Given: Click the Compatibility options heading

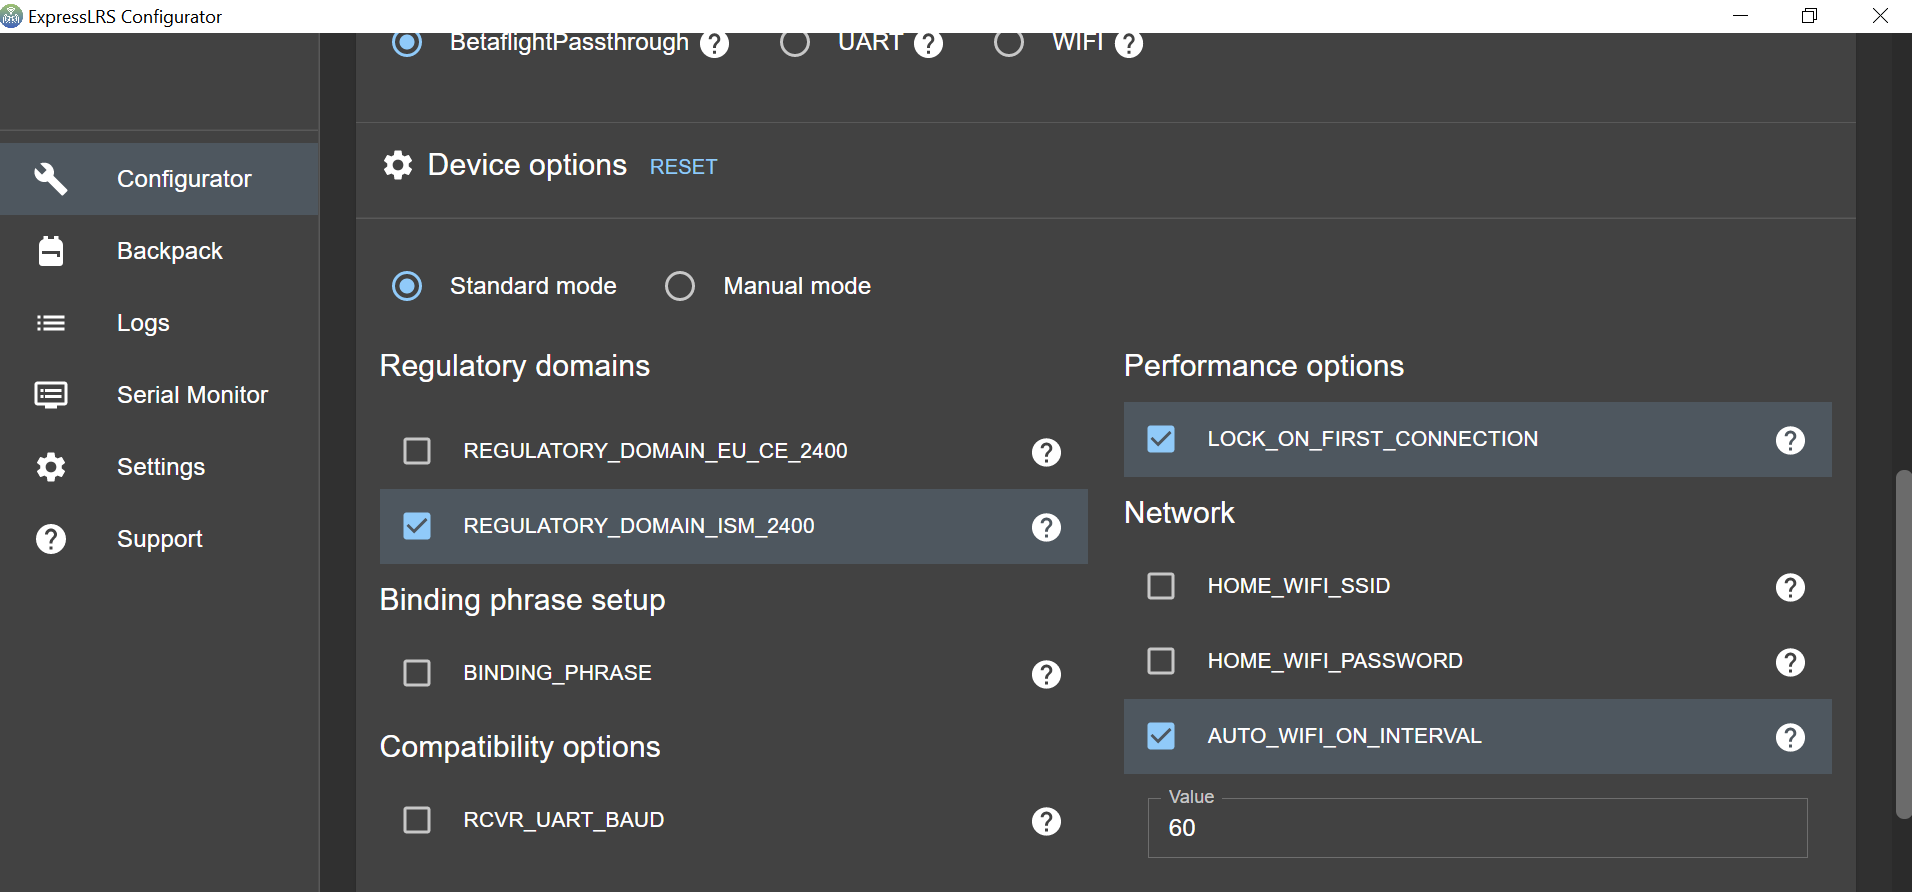Looking at the screenshot, I should [520, 747].
